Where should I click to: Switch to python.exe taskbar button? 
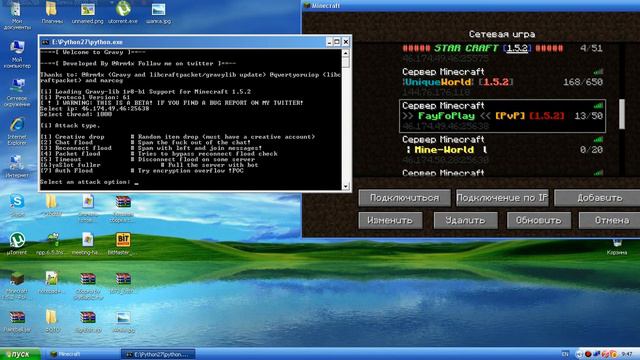[x=158, y=354]
